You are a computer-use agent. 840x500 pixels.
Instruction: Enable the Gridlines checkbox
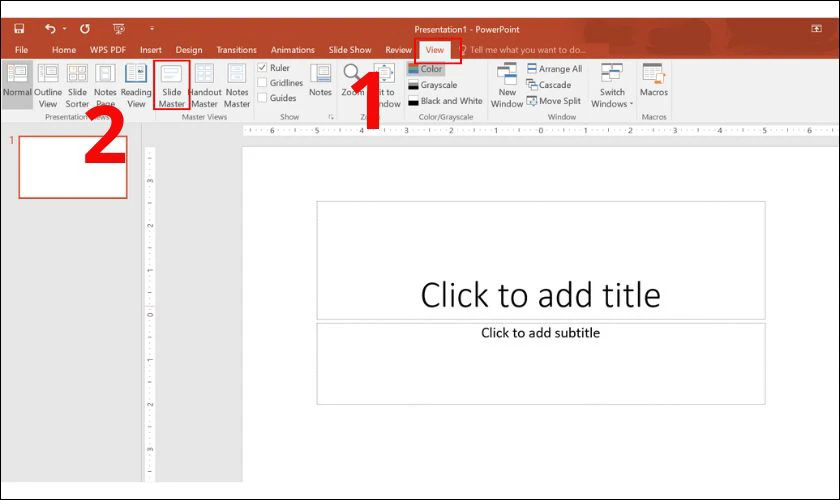click(x=262, y=83)
